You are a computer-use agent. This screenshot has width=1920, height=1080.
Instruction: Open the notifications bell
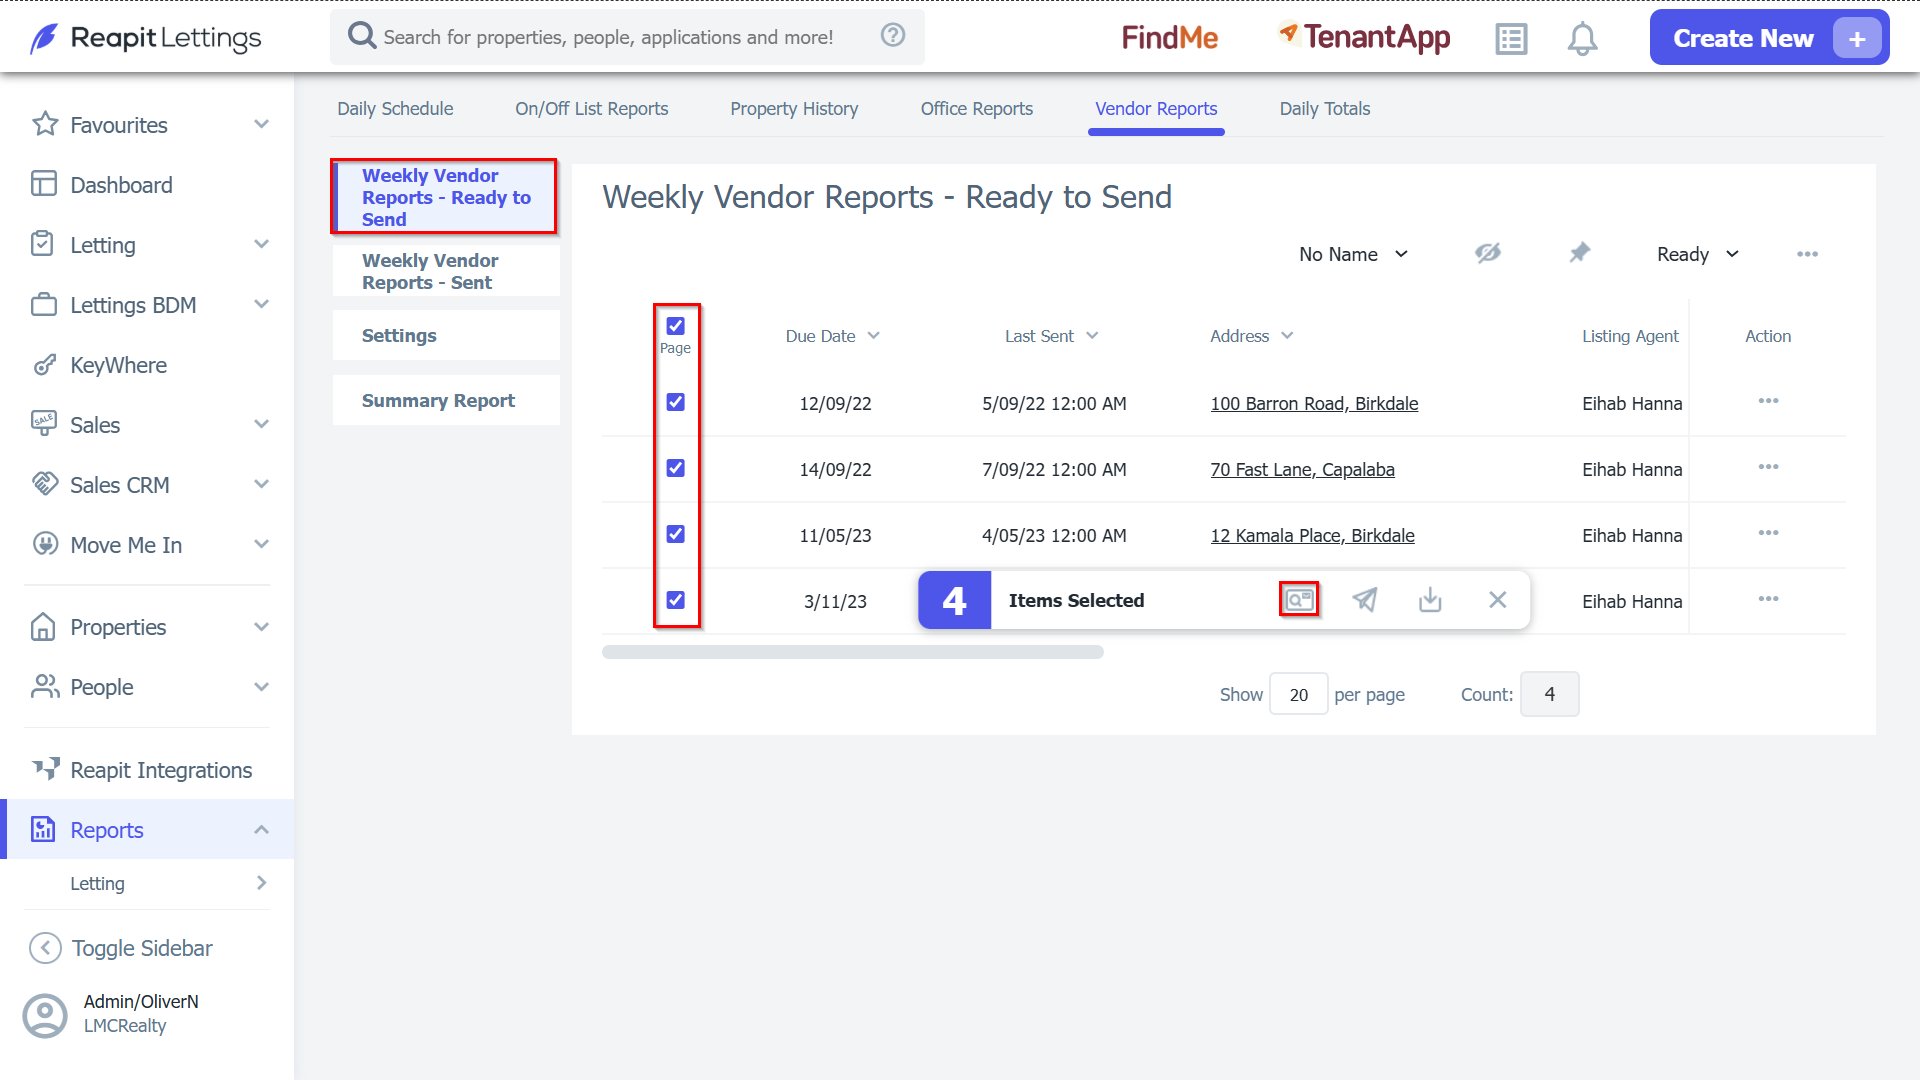click(x=1582, y=39)
